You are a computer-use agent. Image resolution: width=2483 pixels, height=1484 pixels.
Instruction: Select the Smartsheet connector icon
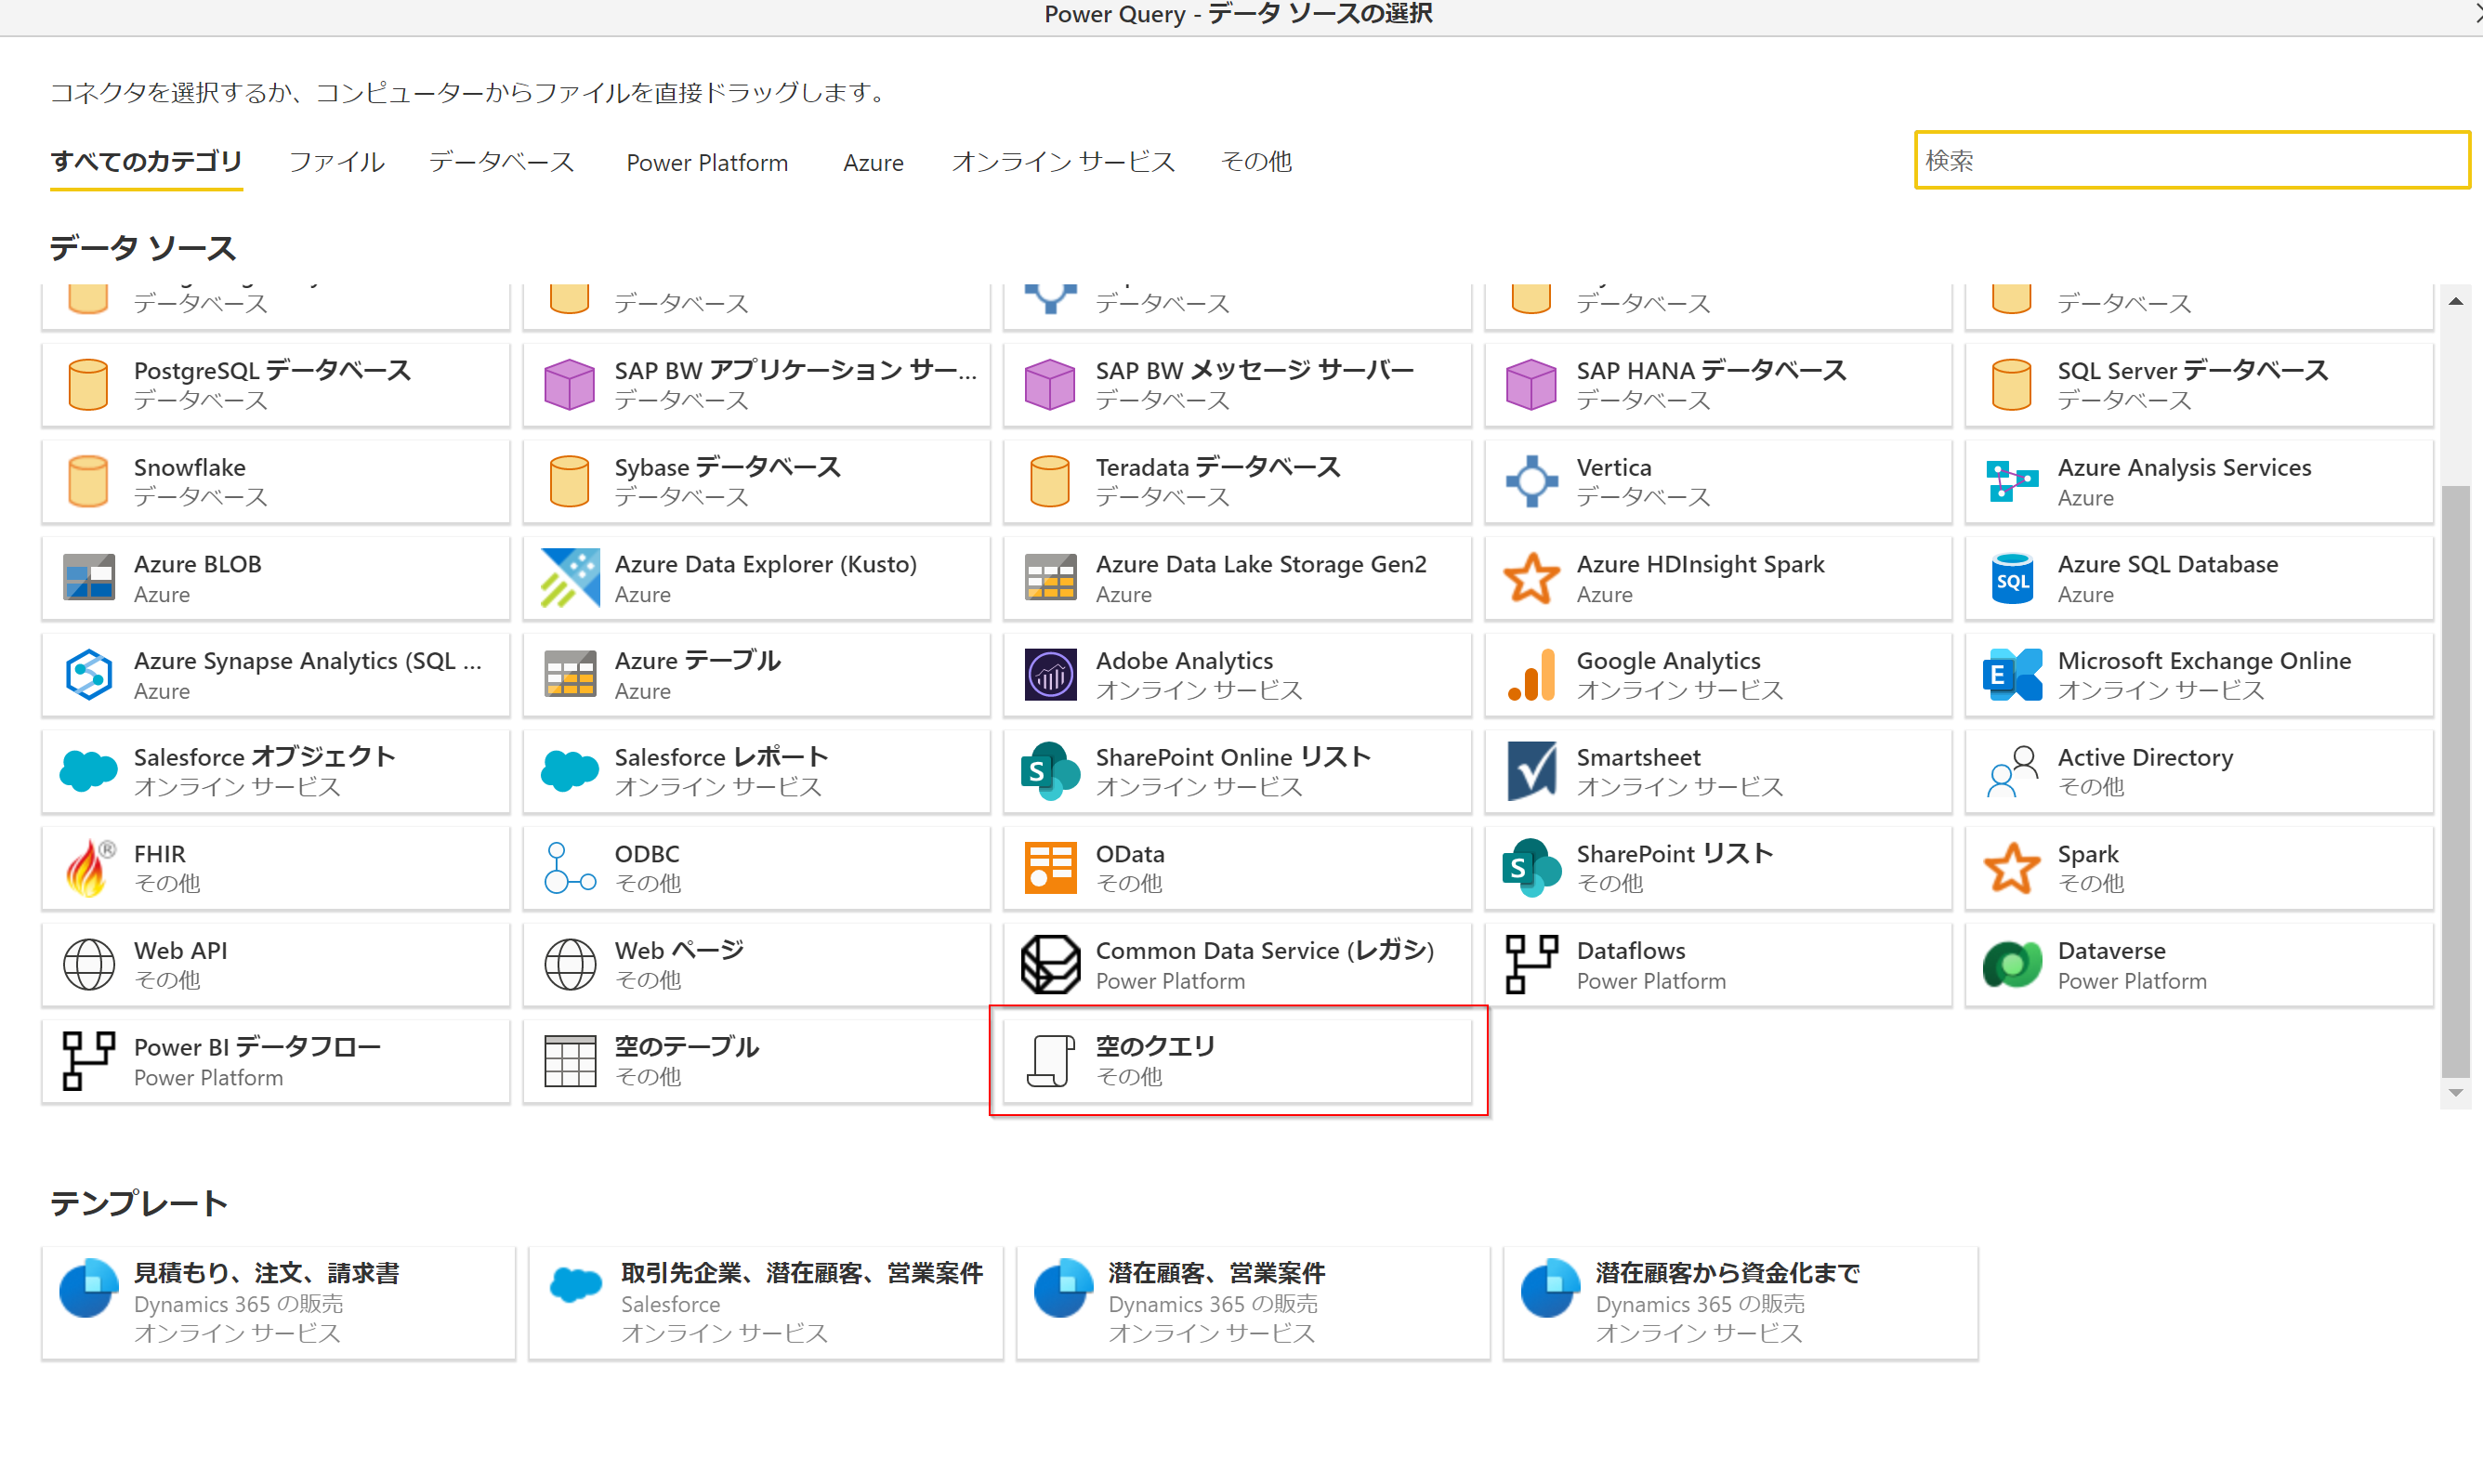click(x=1530, y=771)
